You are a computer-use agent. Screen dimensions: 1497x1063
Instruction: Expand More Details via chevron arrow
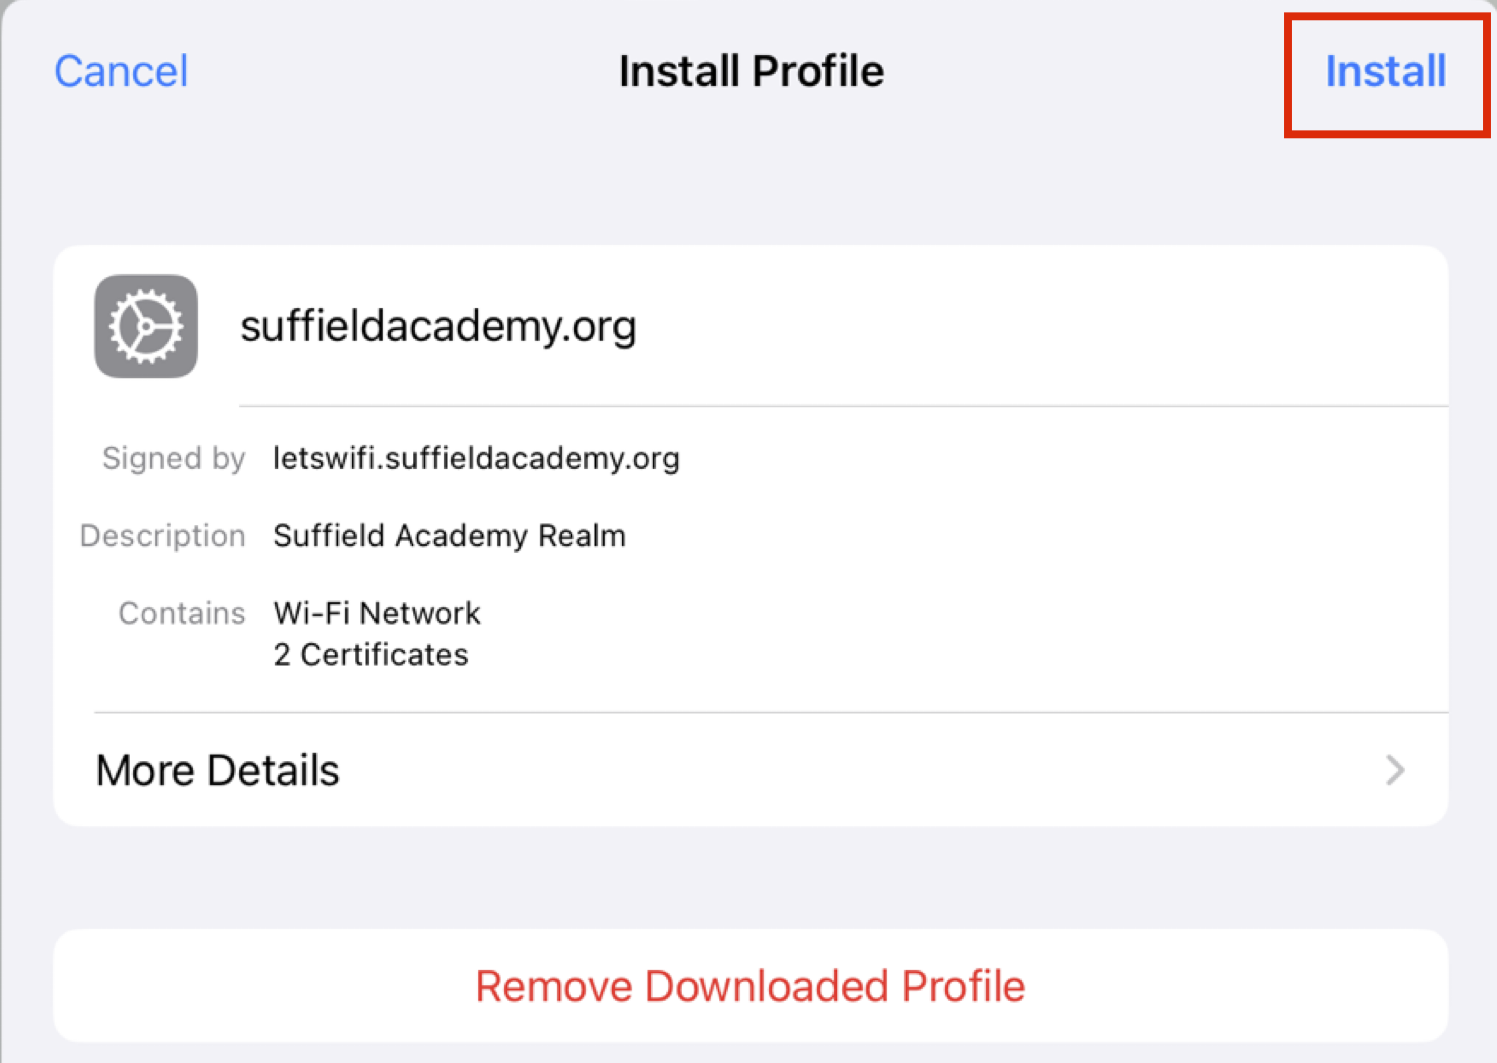pyautogui.click(x=1395, y=770)
